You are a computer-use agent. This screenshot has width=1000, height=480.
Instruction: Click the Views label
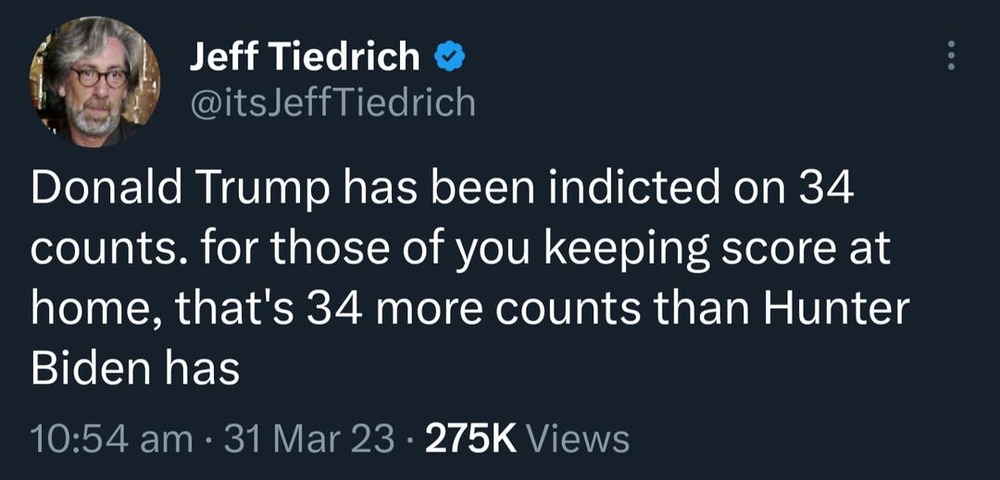click(x=577, y=438)
